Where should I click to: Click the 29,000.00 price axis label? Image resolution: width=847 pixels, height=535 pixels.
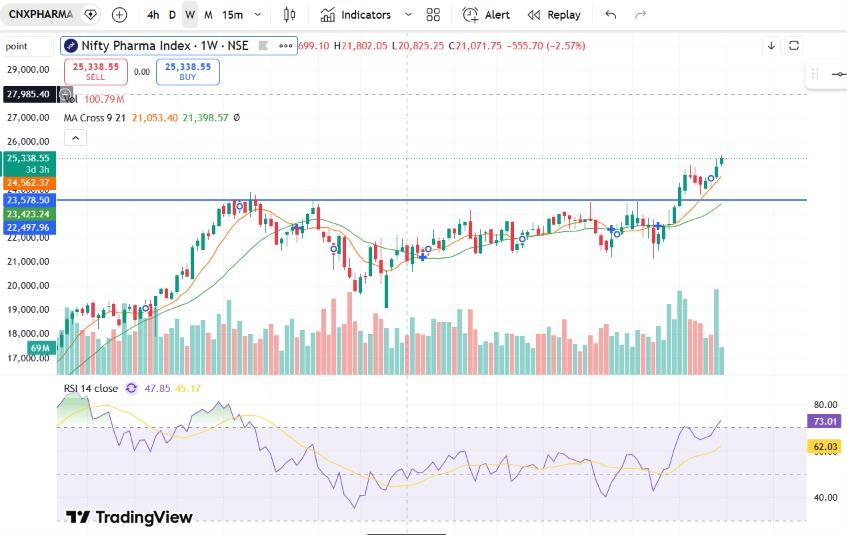pos(28,70)
